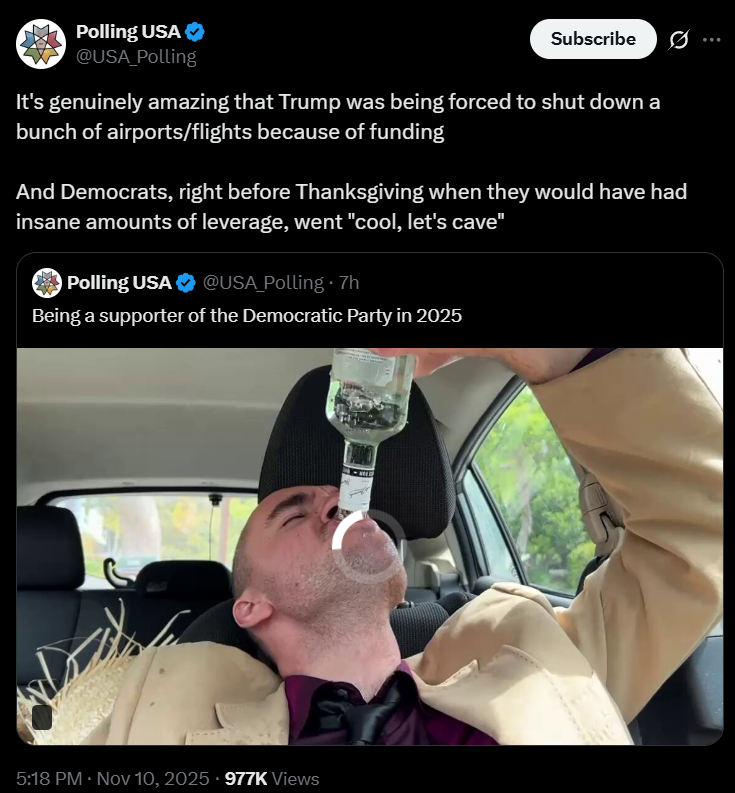Play the video of man drinking in car
The height and width of the screenshot is (793, 735).
370,546
